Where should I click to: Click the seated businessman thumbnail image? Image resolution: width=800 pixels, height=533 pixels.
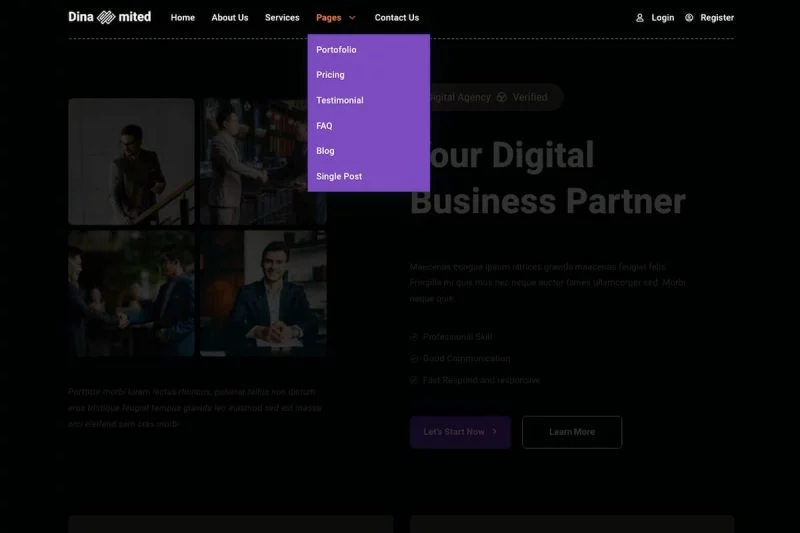(263, 293)
